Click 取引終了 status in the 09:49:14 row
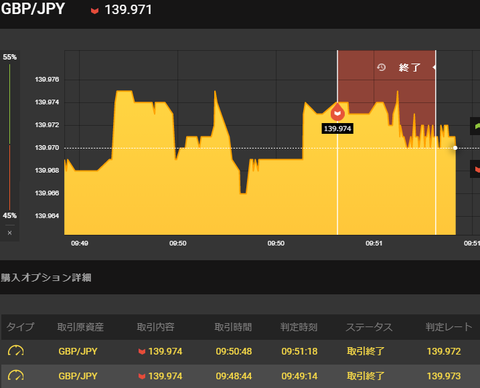480x388 pixels. pos(366,376)
